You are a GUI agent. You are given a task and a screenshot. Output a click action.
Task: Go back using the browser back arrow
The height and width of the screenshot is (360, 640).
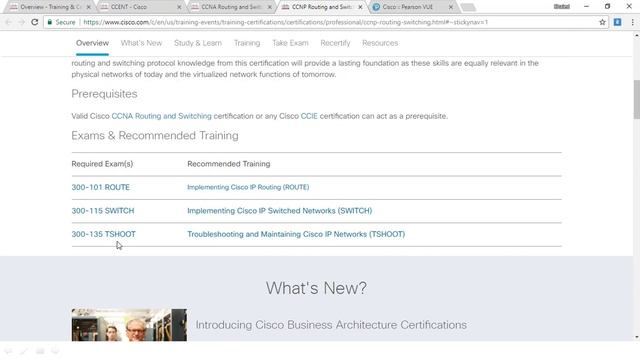[x=9, y=22]
